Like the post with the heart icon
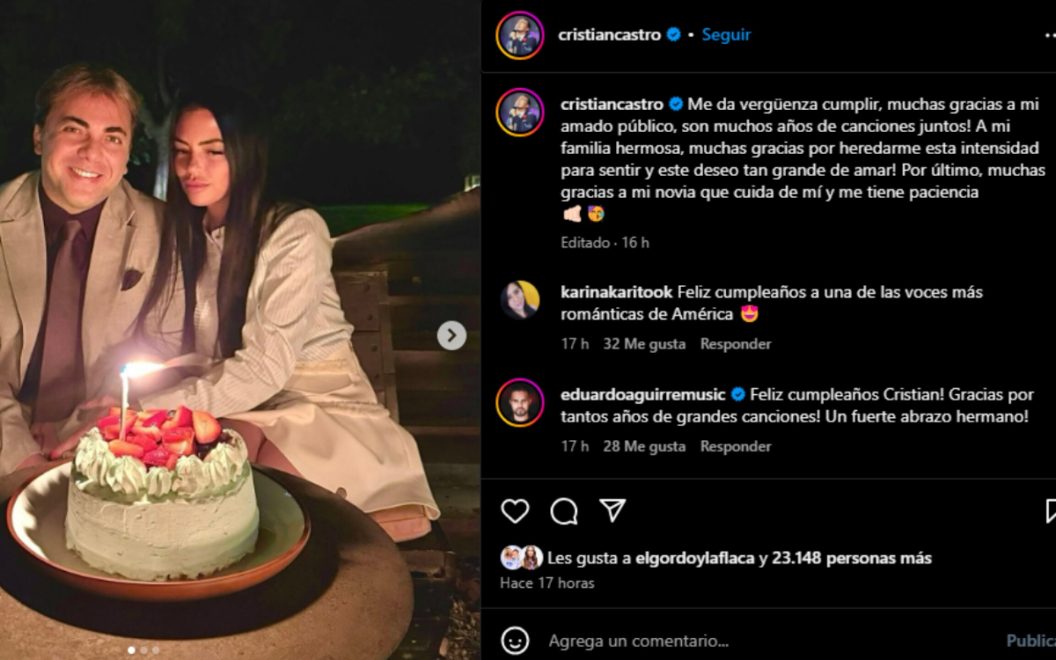 point(515,511)
